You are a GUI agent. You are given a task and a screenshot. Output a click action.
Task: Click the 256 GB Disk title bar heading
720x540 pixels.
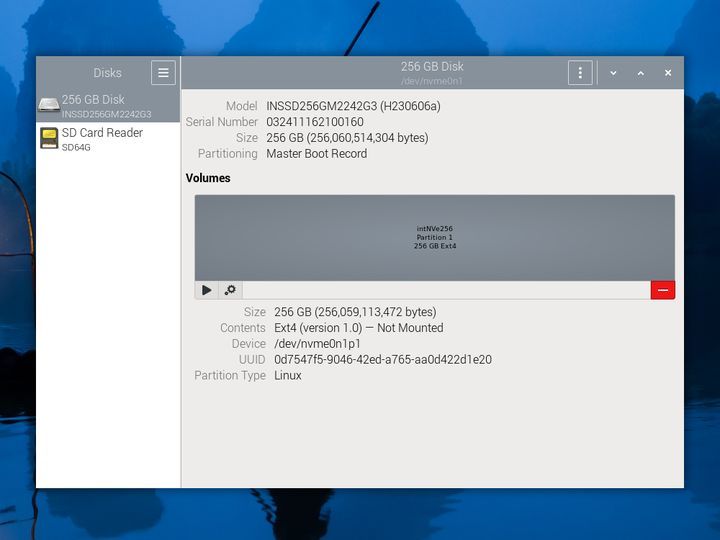click(x=432, y=67)
